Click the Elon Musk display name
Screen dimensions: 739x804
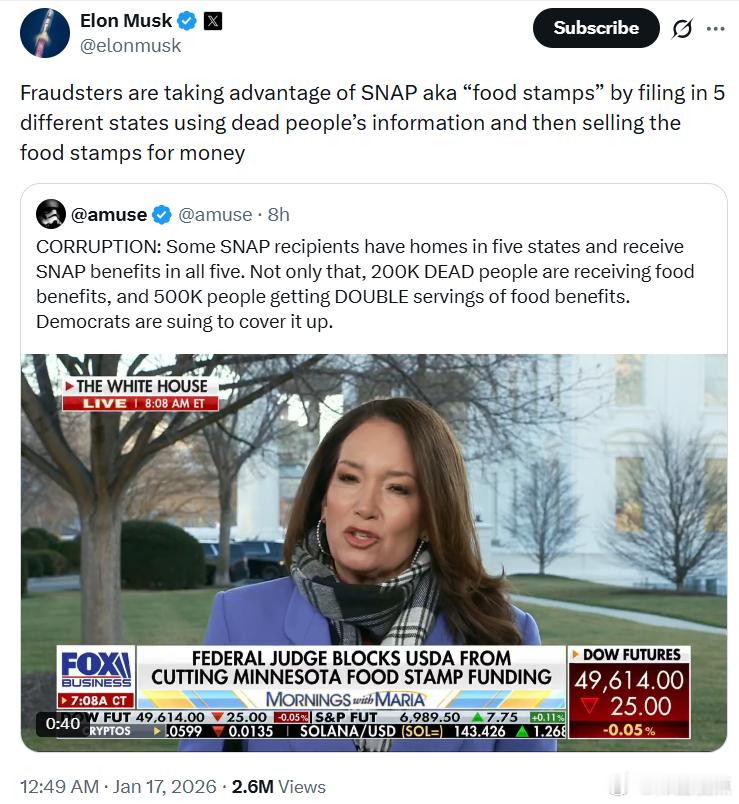[x=123, y=19]
